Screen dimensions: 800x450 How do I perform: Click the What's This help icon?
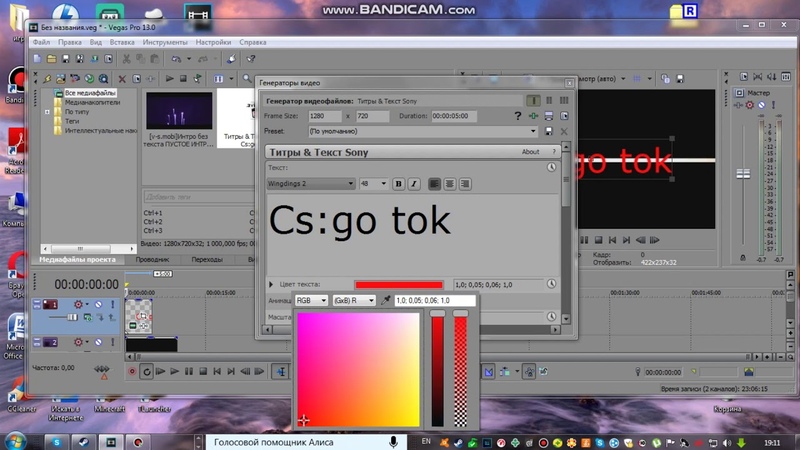coord(251,59)
